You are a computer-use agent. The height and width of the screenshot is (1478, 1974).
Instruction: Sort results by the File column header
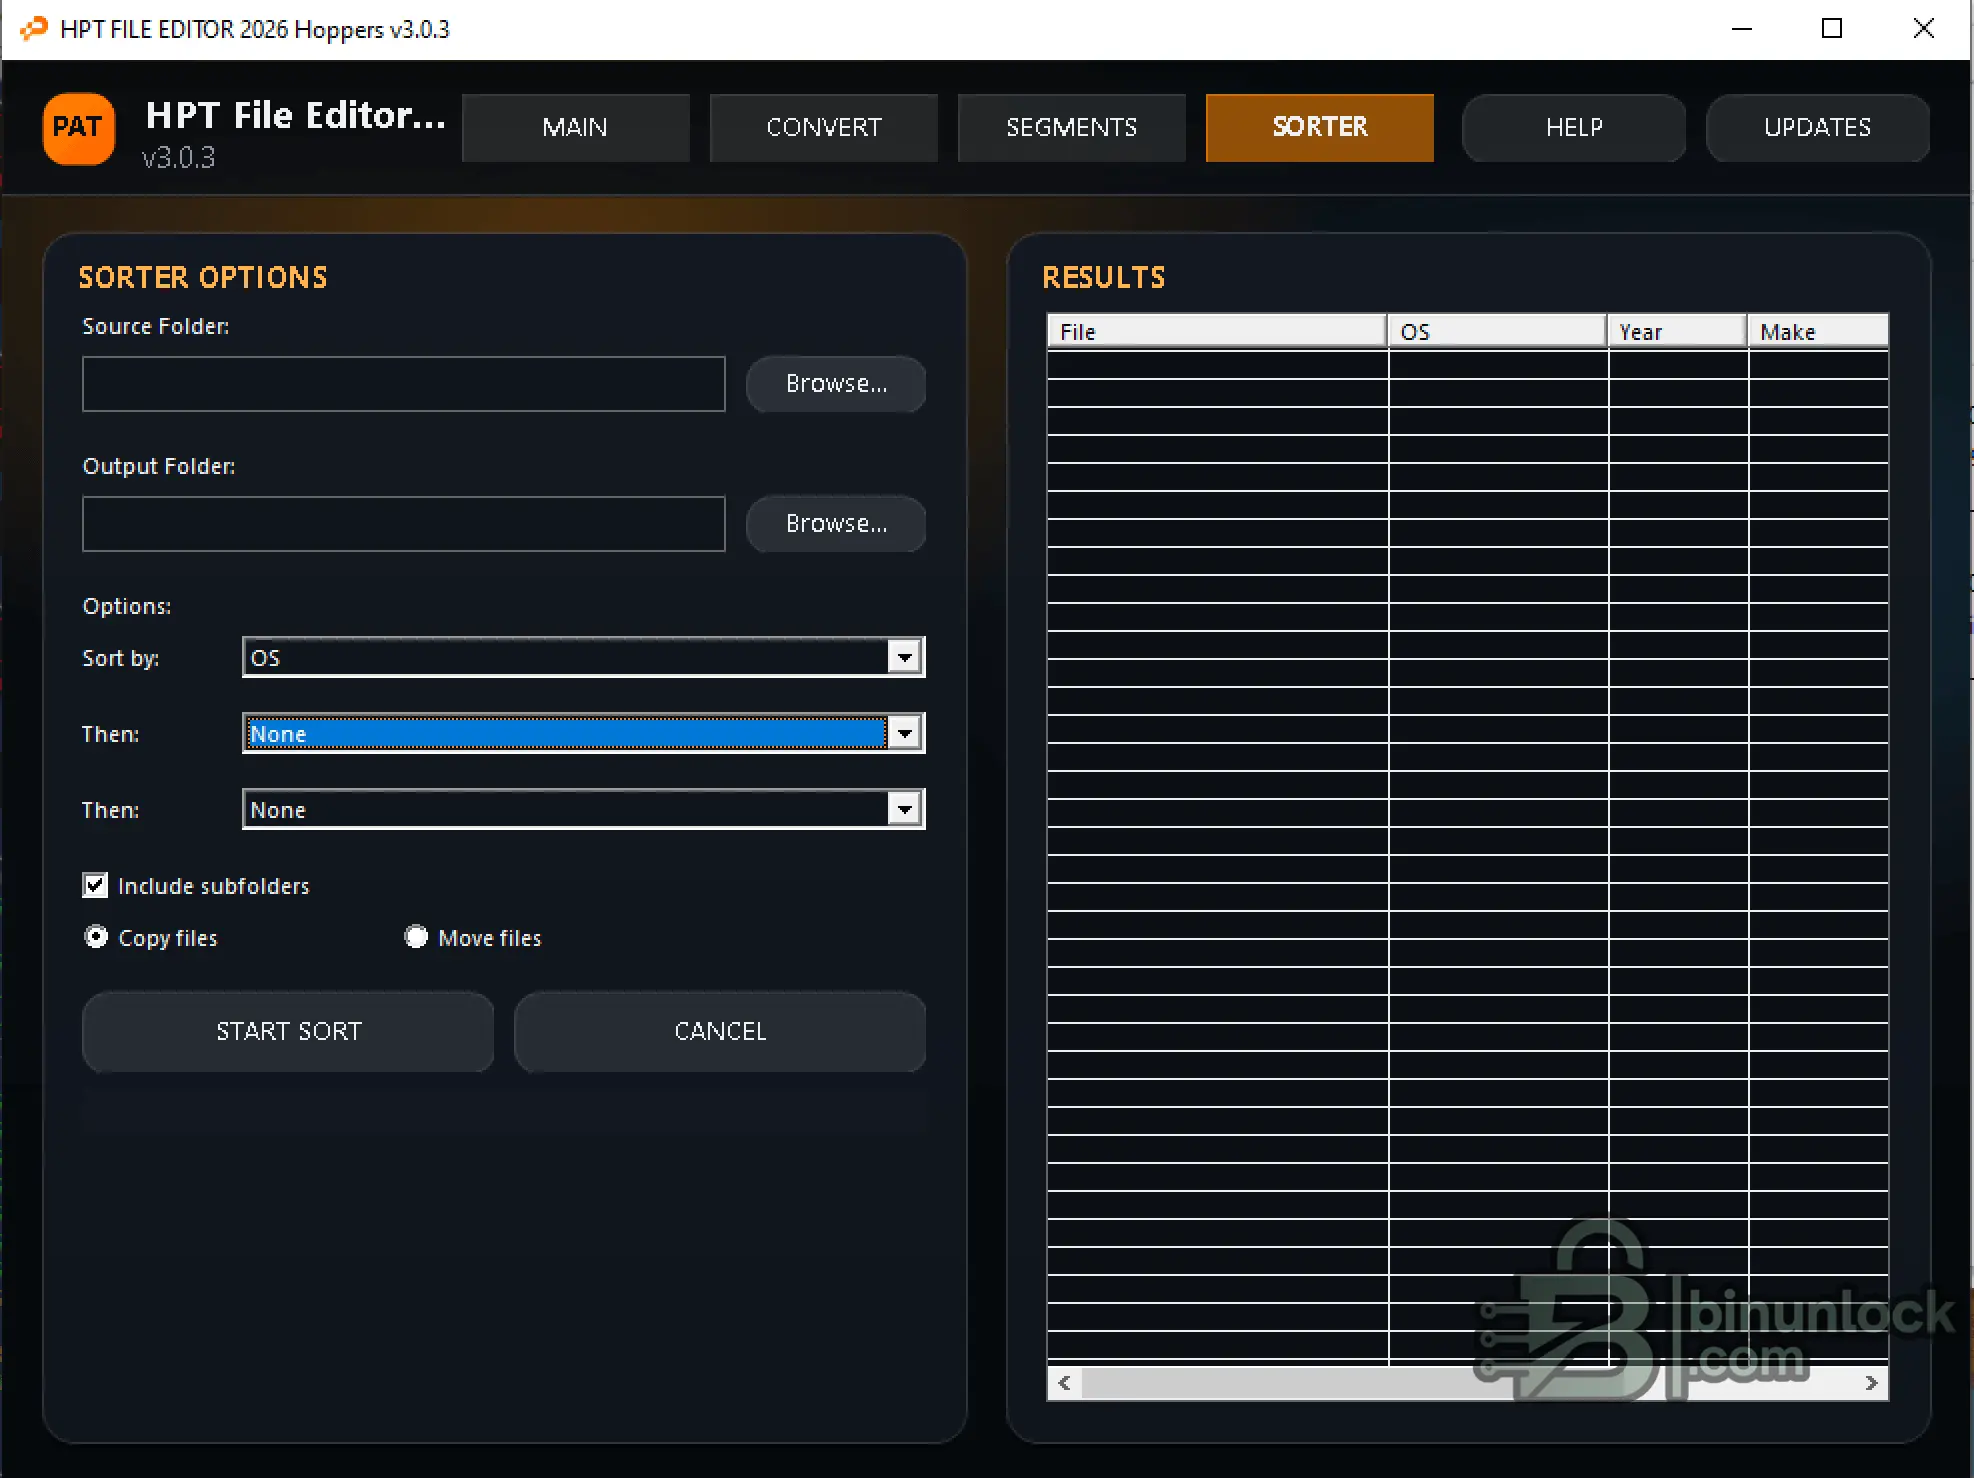[x=1217, y=331]
